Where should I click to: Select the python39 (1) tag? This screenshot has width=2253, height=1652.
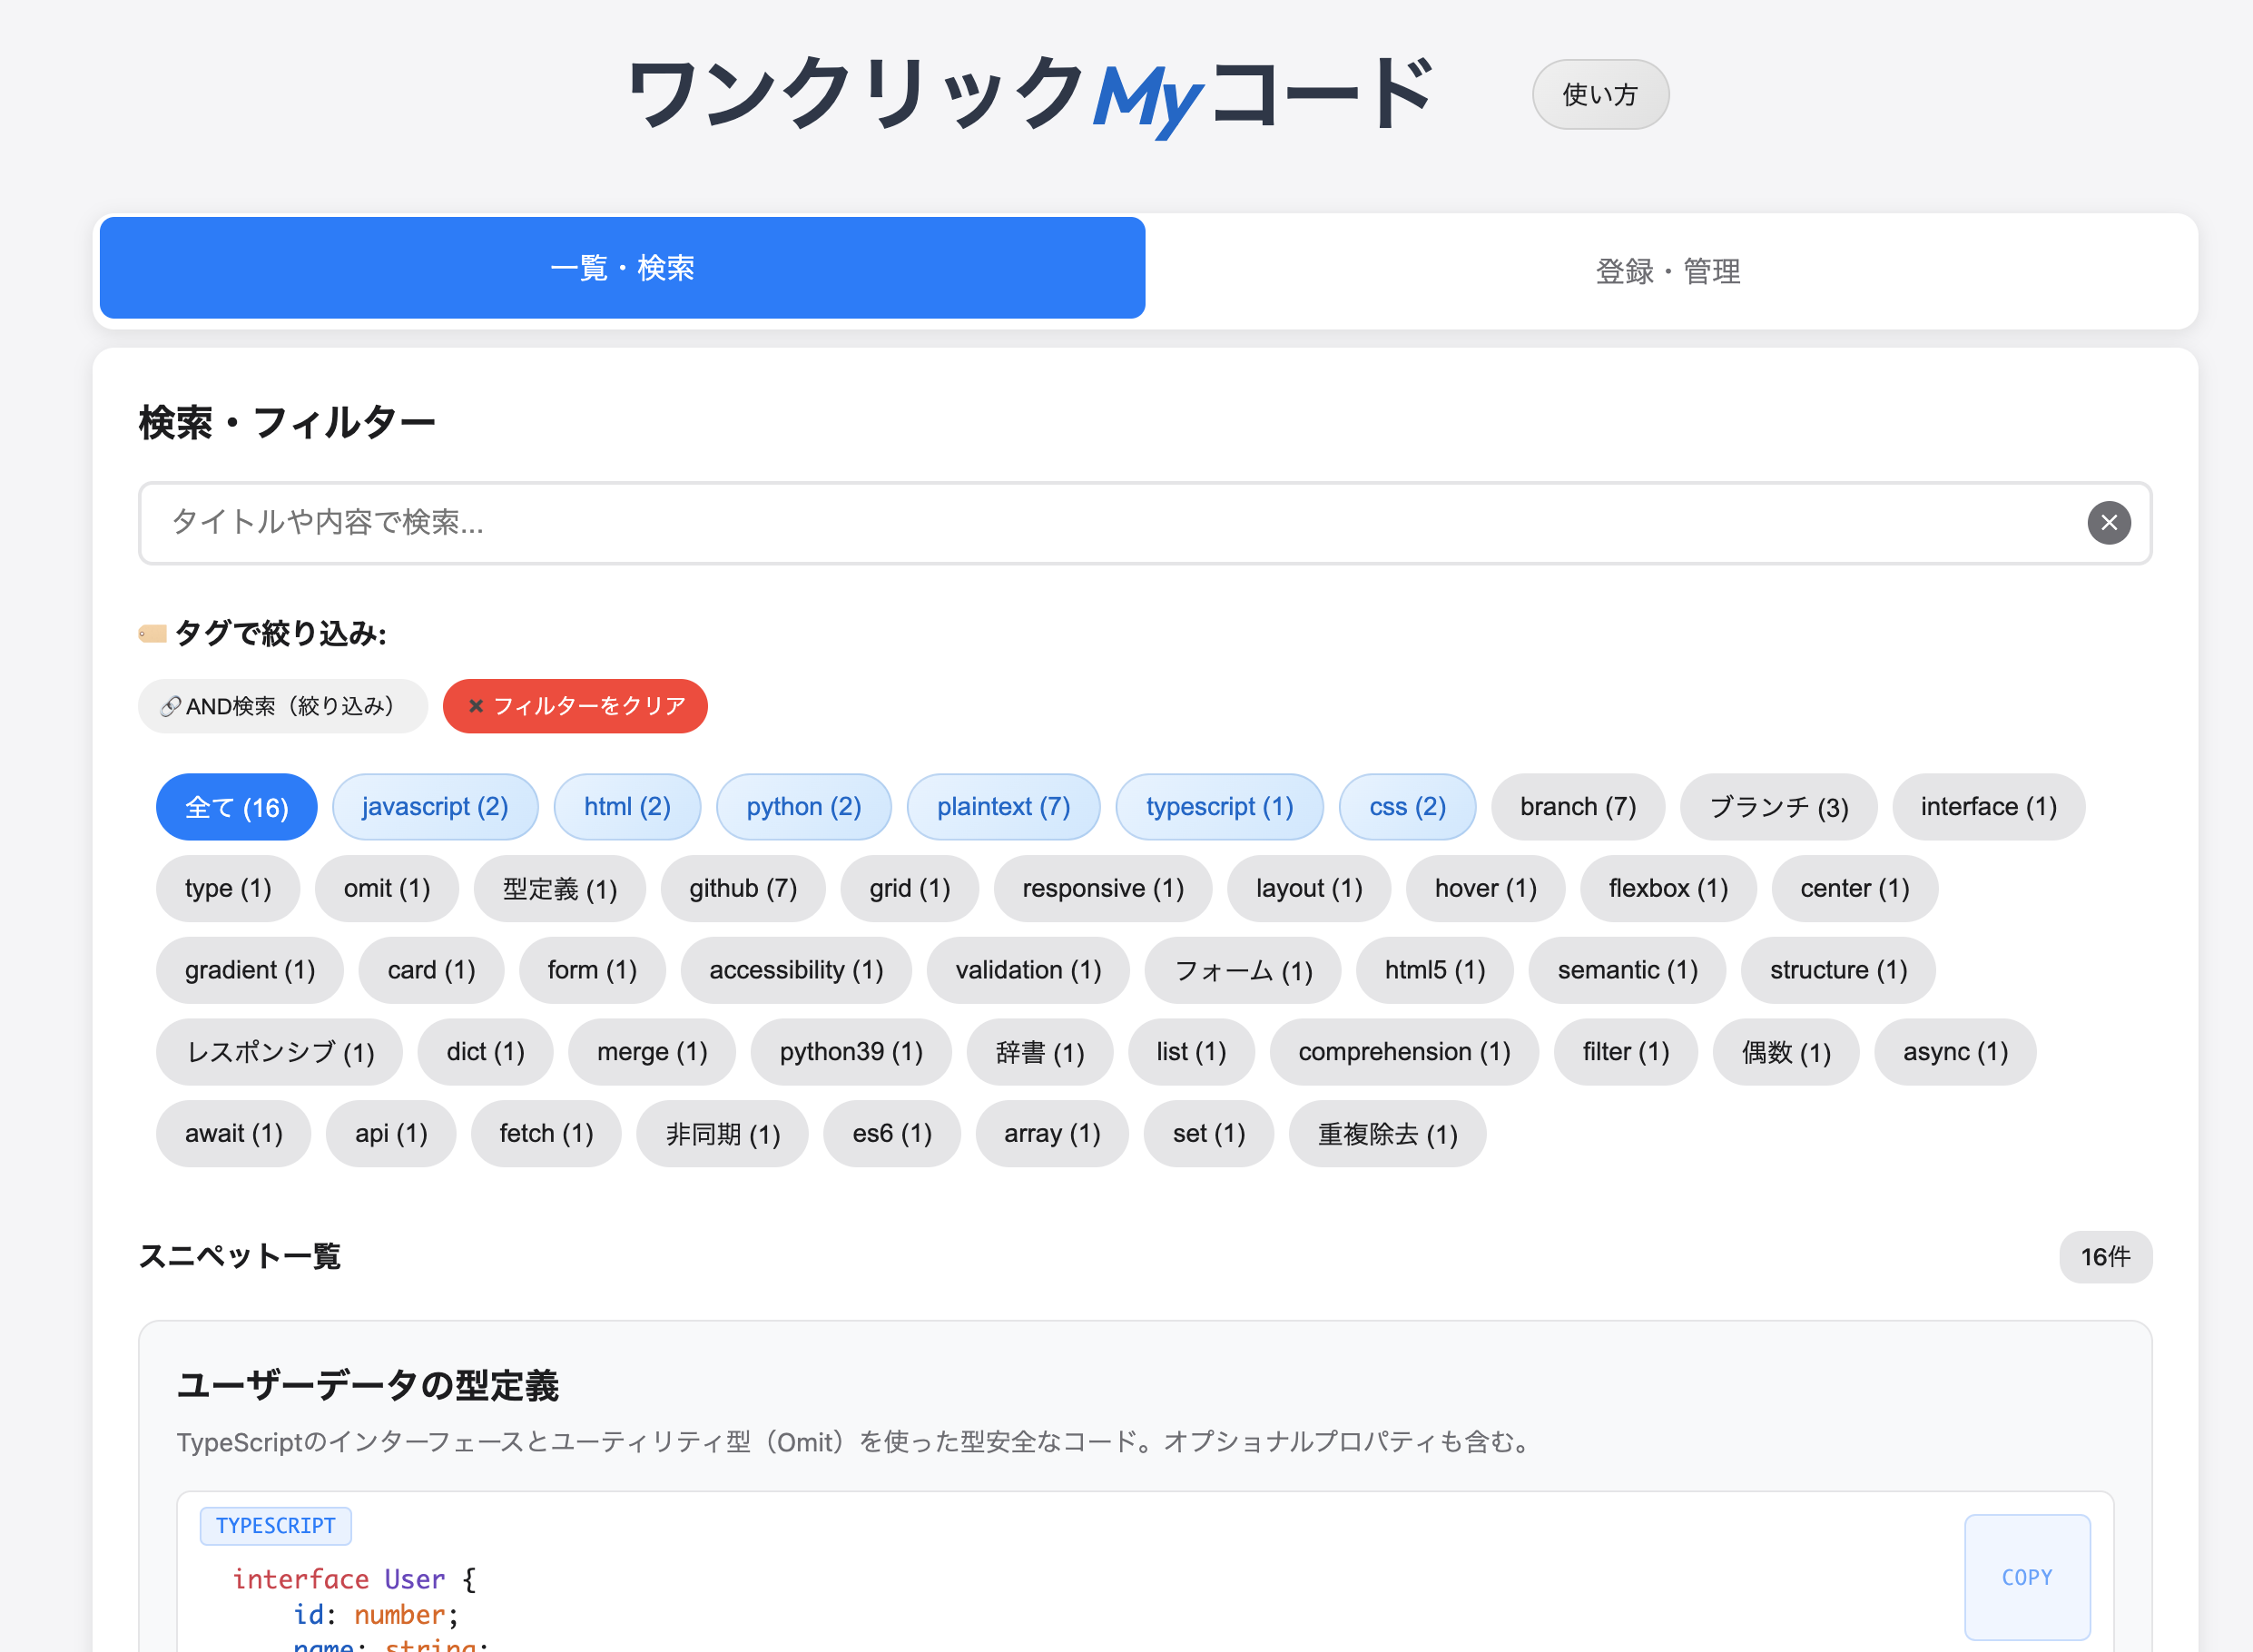851,1053
